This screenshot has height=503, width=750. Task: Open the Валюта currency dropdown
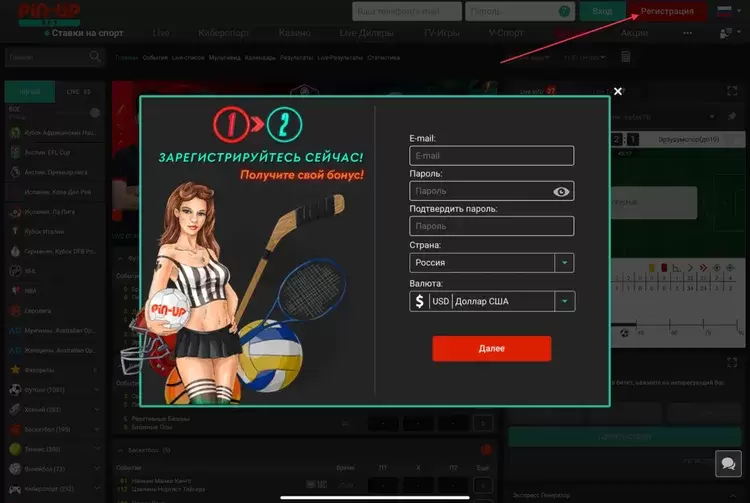[492, 301]
